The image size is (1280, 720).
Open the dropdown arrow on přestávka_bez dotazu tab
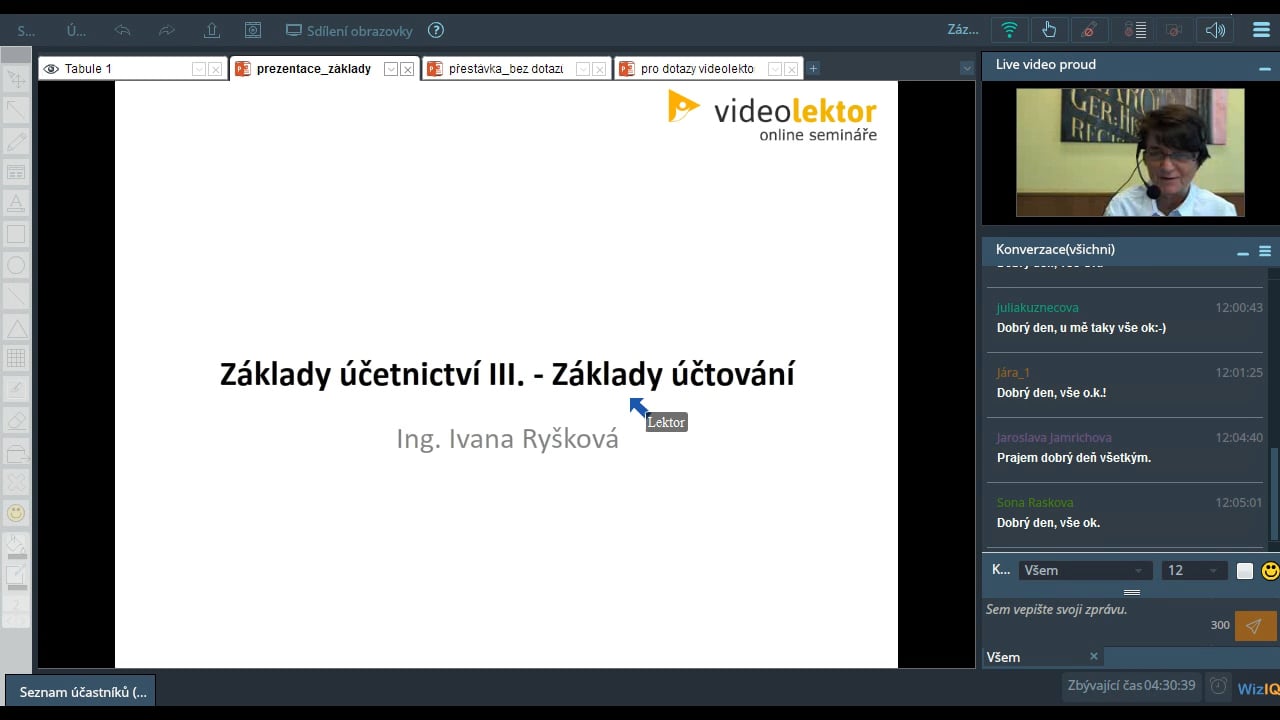point(583,69)
